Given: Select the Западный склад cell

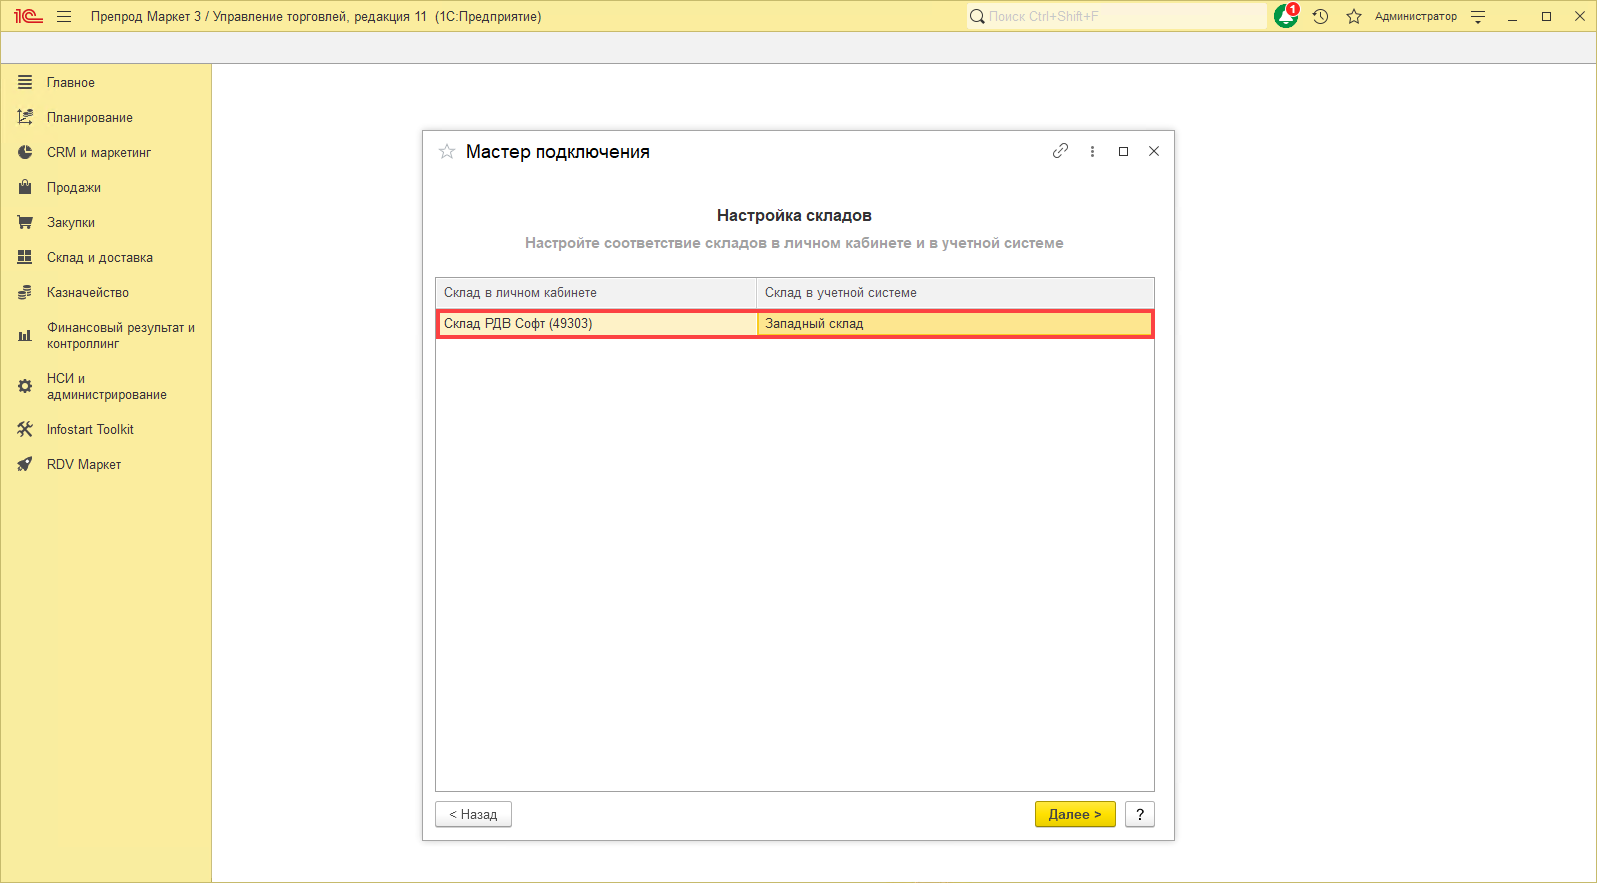Looking at the screenshot, I should pyautogui.click(x=954, y=323).
